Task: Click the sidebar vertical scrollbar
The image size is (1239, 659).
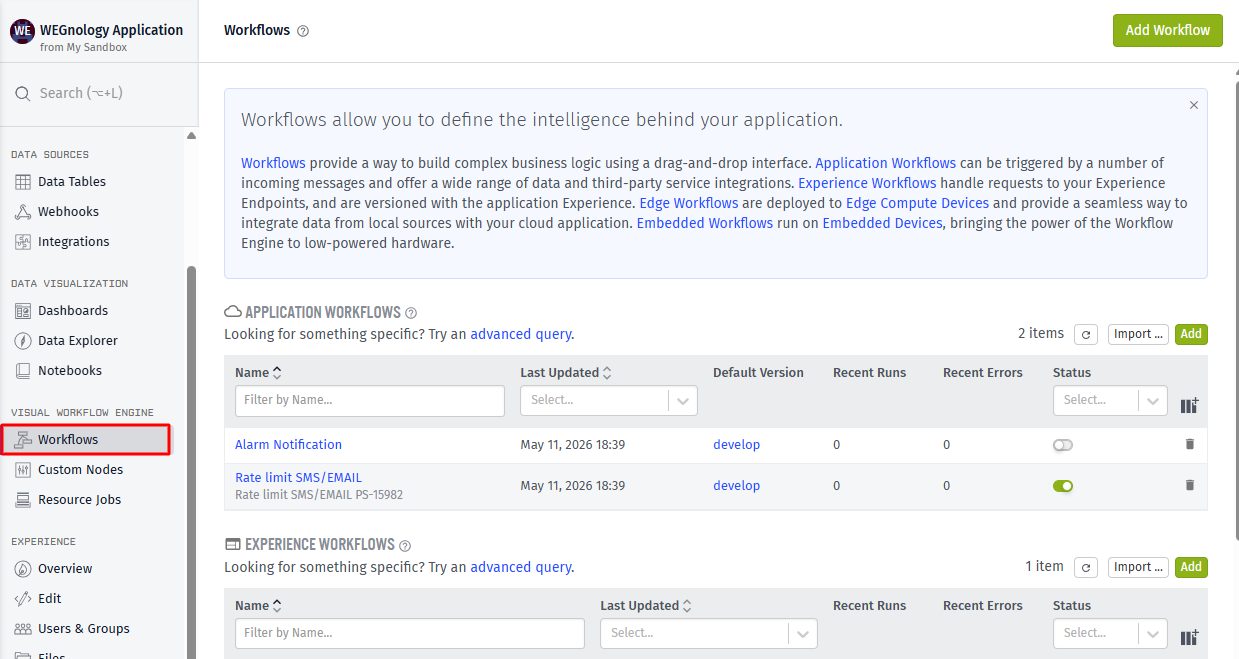Action: coord(191,460)
